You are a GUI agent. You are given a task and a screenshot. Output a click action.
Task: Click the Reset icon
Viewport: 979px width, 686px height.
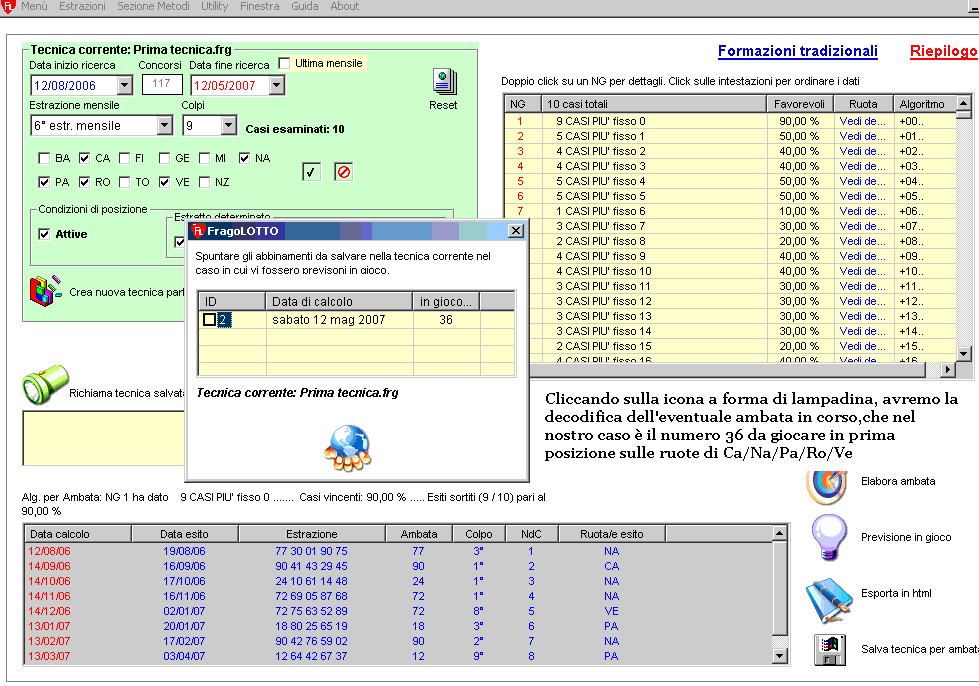pos(444,82)
